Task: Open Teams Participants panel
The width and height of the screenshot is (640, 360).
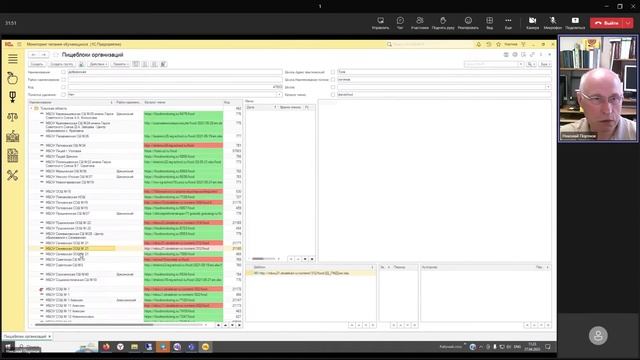Action: pos(420,23)
